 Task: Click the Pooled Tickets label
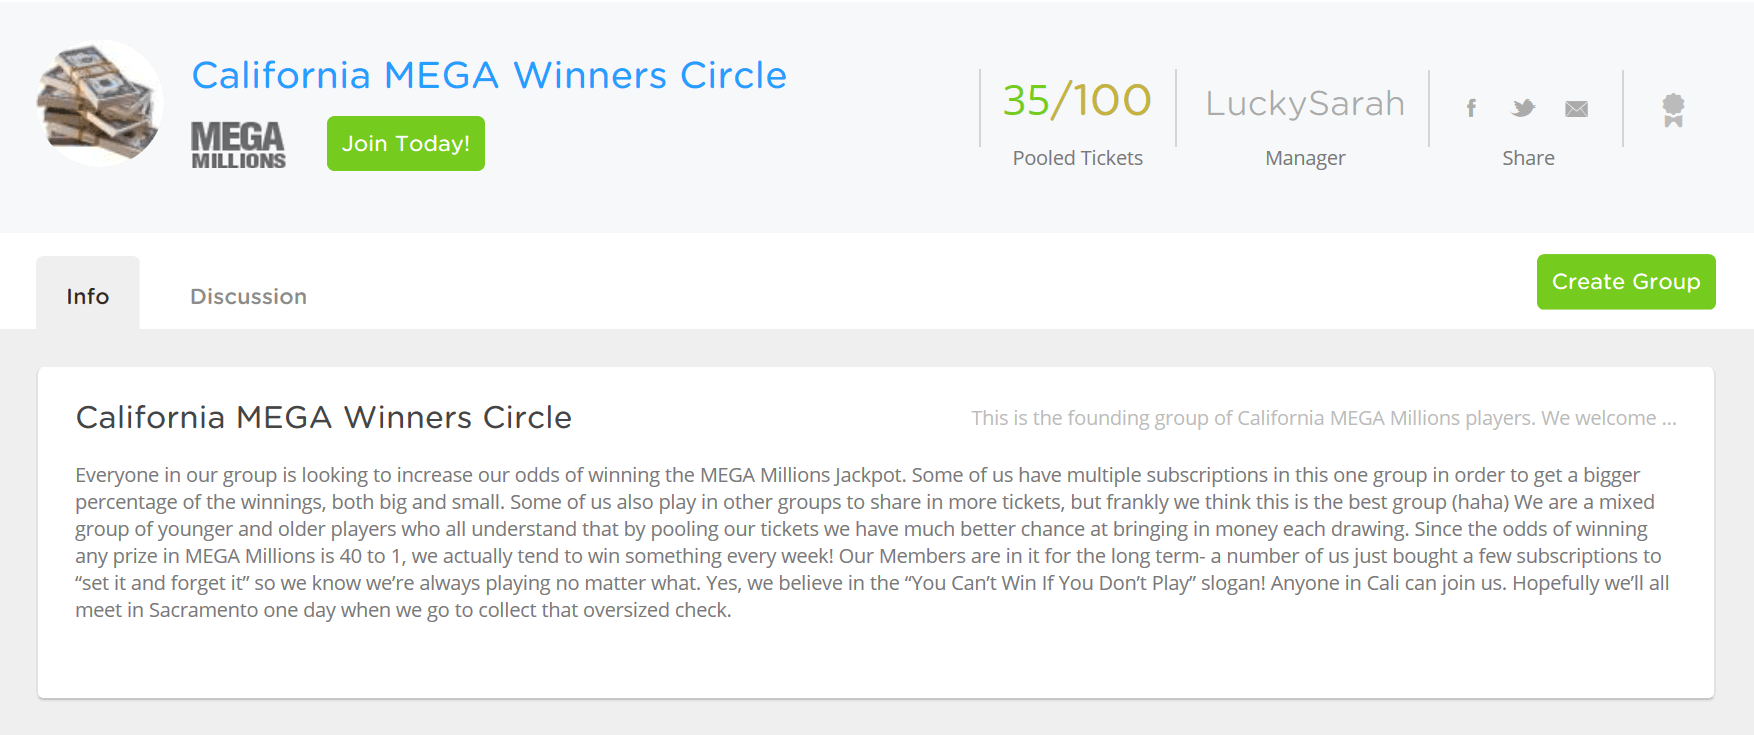(x=1077, y=158)
